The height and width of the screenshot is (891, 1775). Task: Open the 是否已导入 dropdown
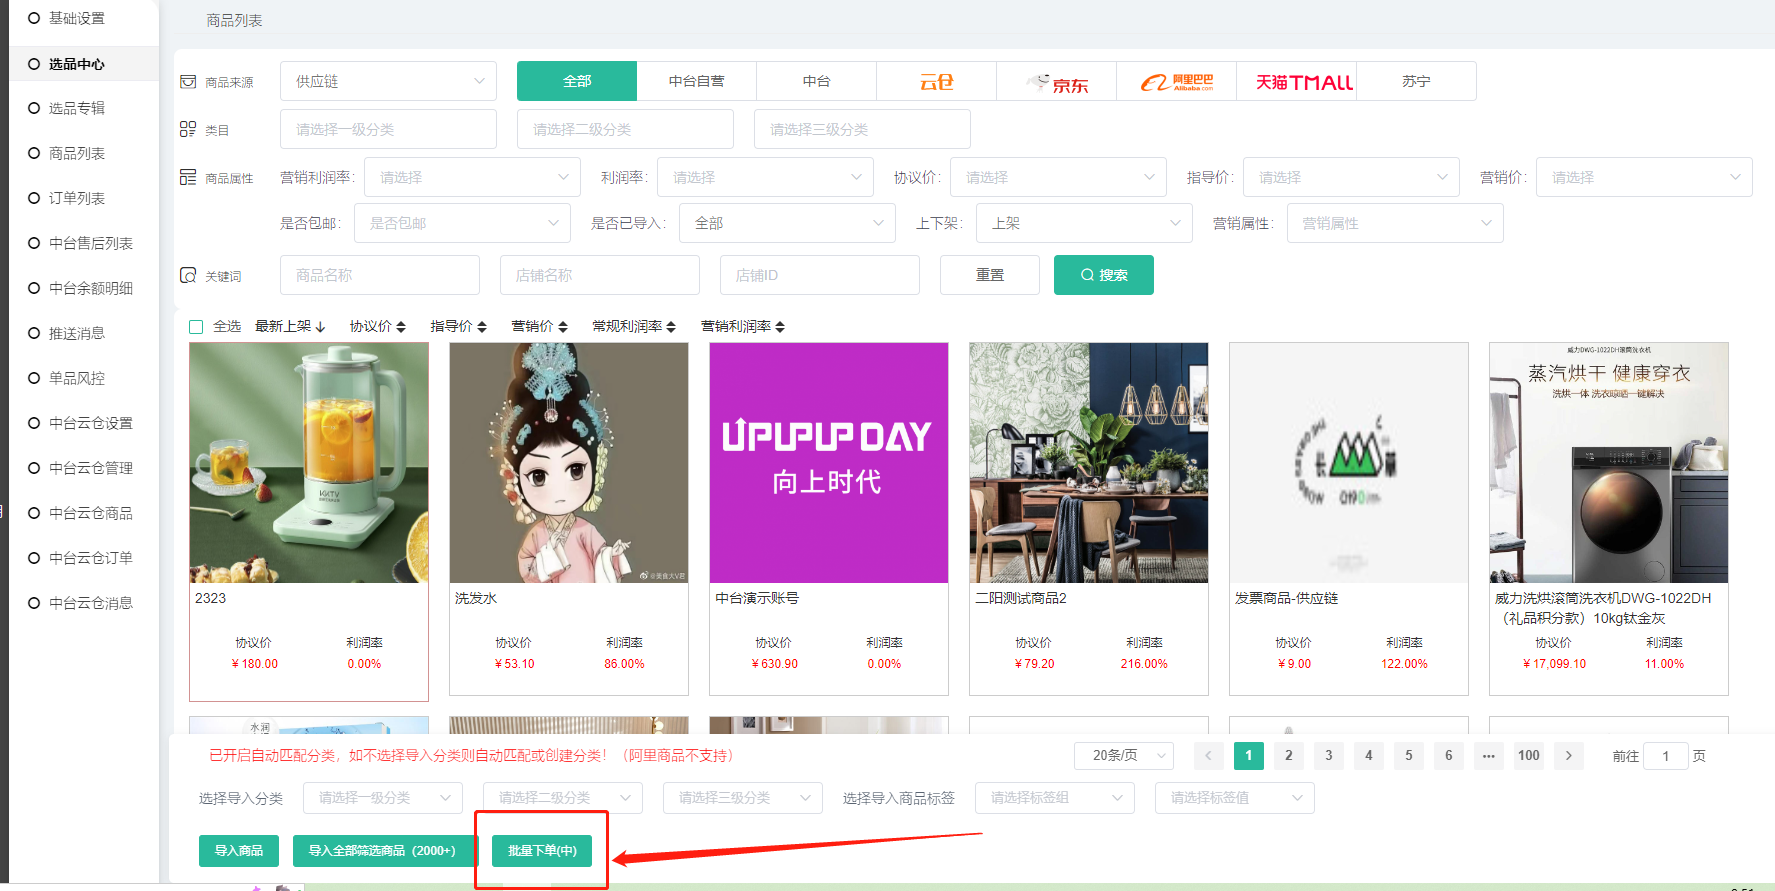[787, 223]
